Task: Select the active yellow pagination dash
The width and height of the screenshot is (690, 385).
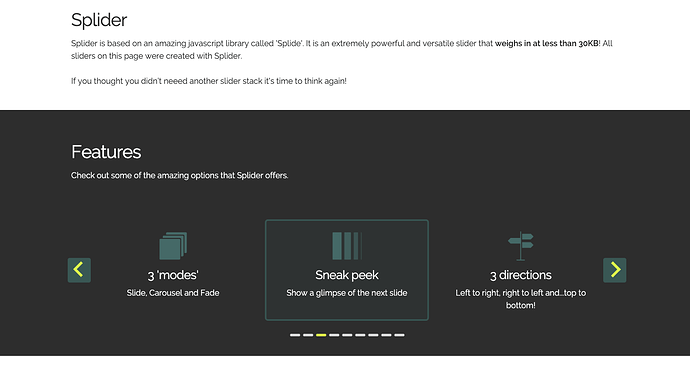Action: click(x=321, y=335)
